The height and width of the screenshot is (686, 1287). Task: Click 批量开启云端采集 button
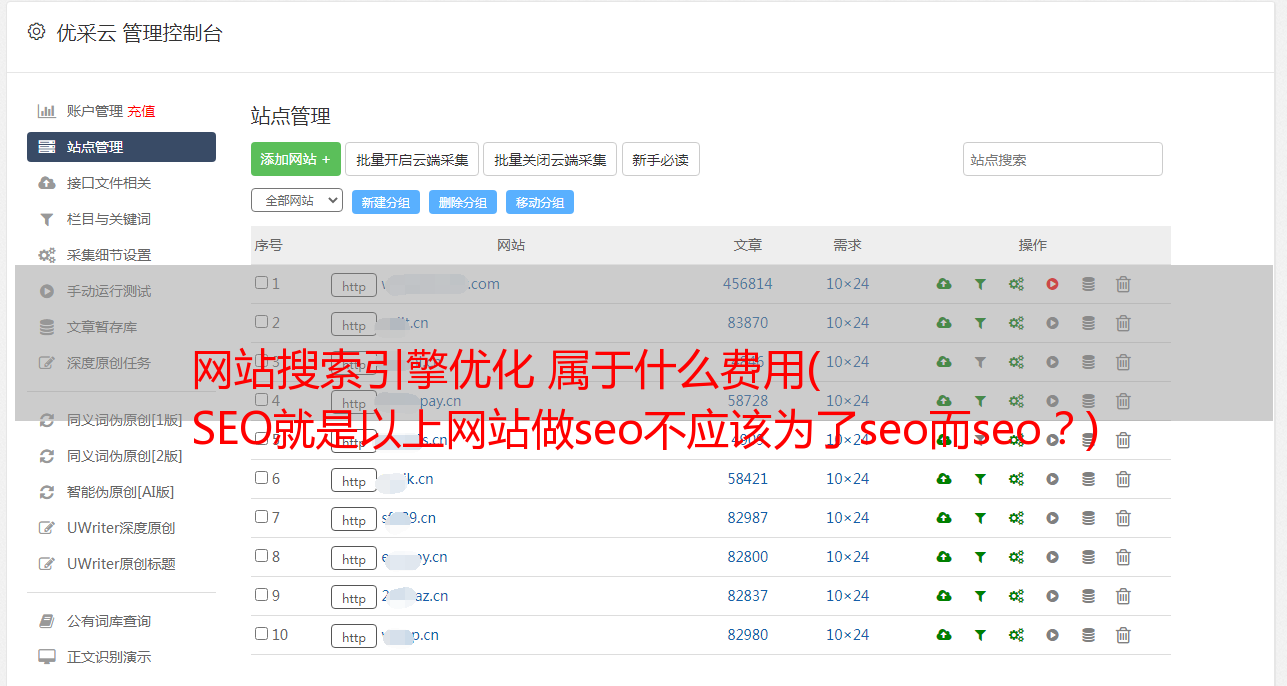pos(412,159)
